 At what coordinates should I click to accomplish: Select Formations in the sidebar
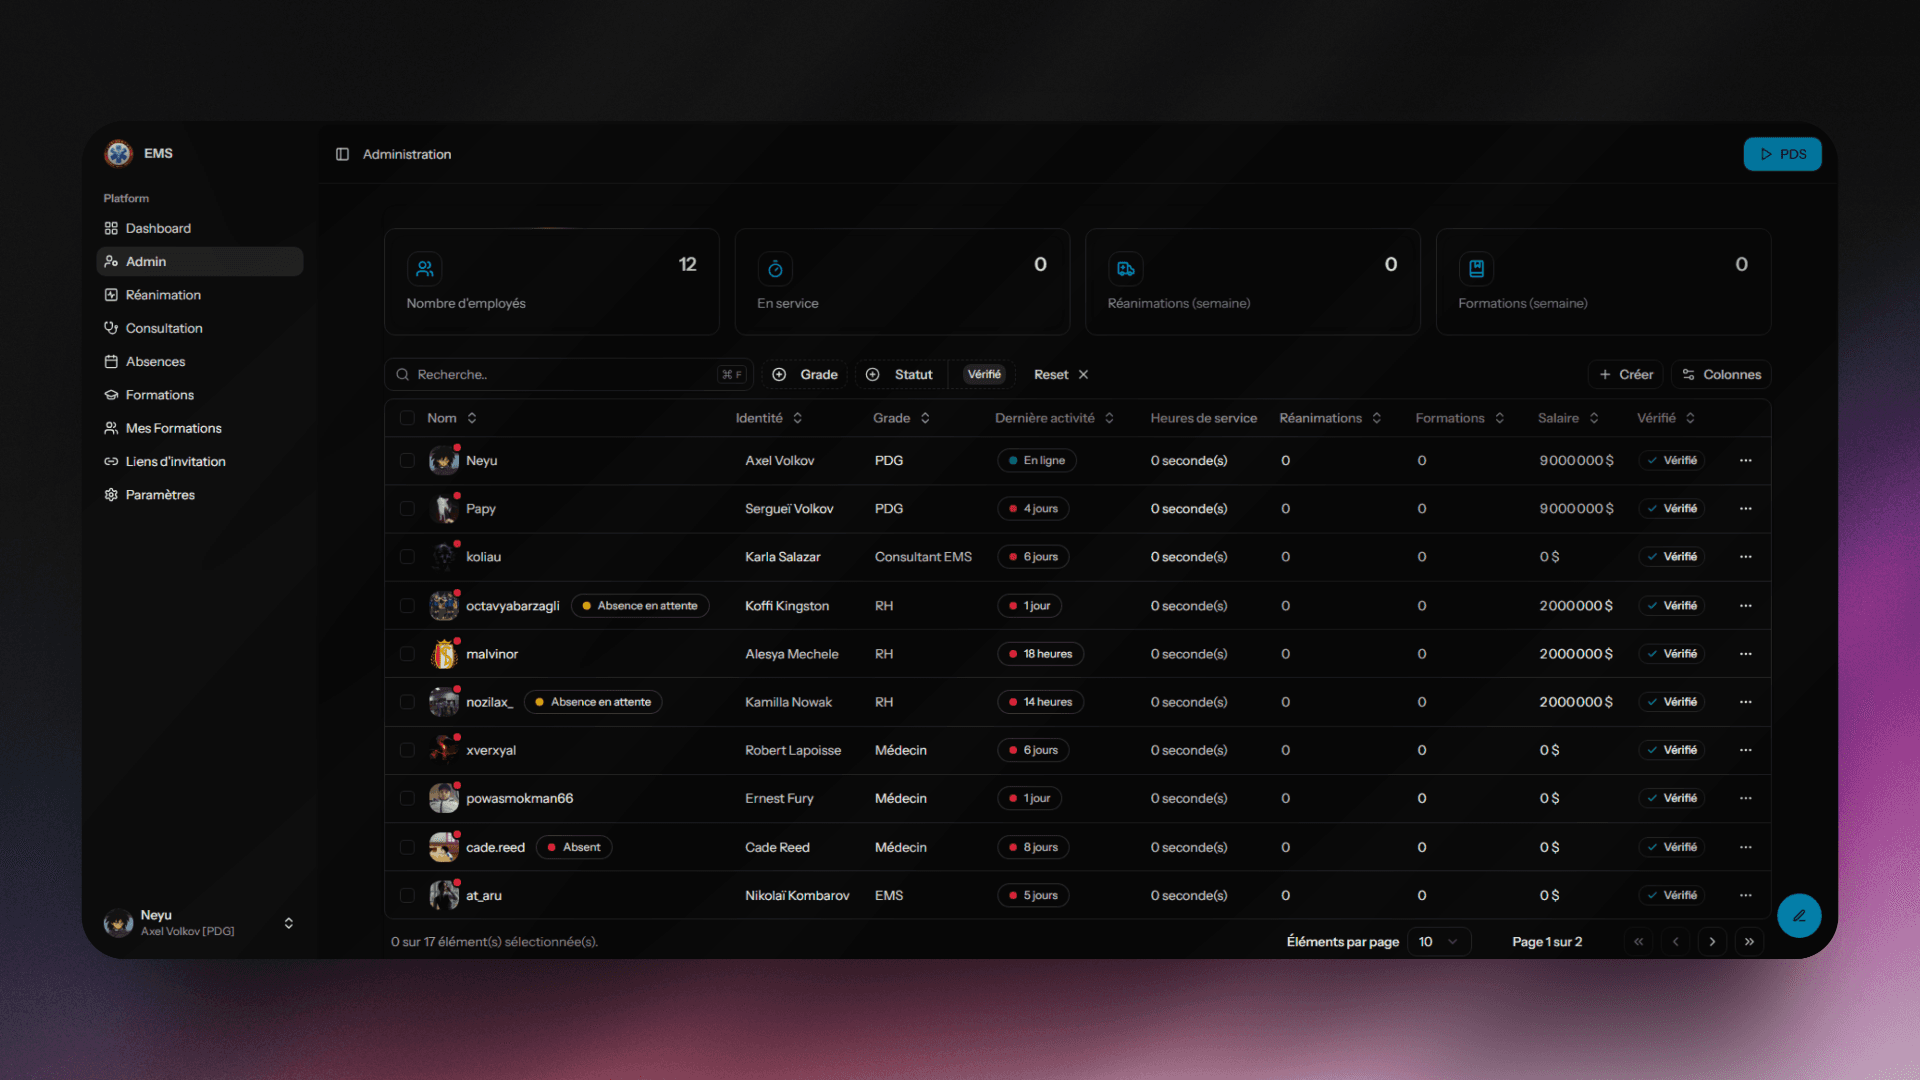pos(159,394)
